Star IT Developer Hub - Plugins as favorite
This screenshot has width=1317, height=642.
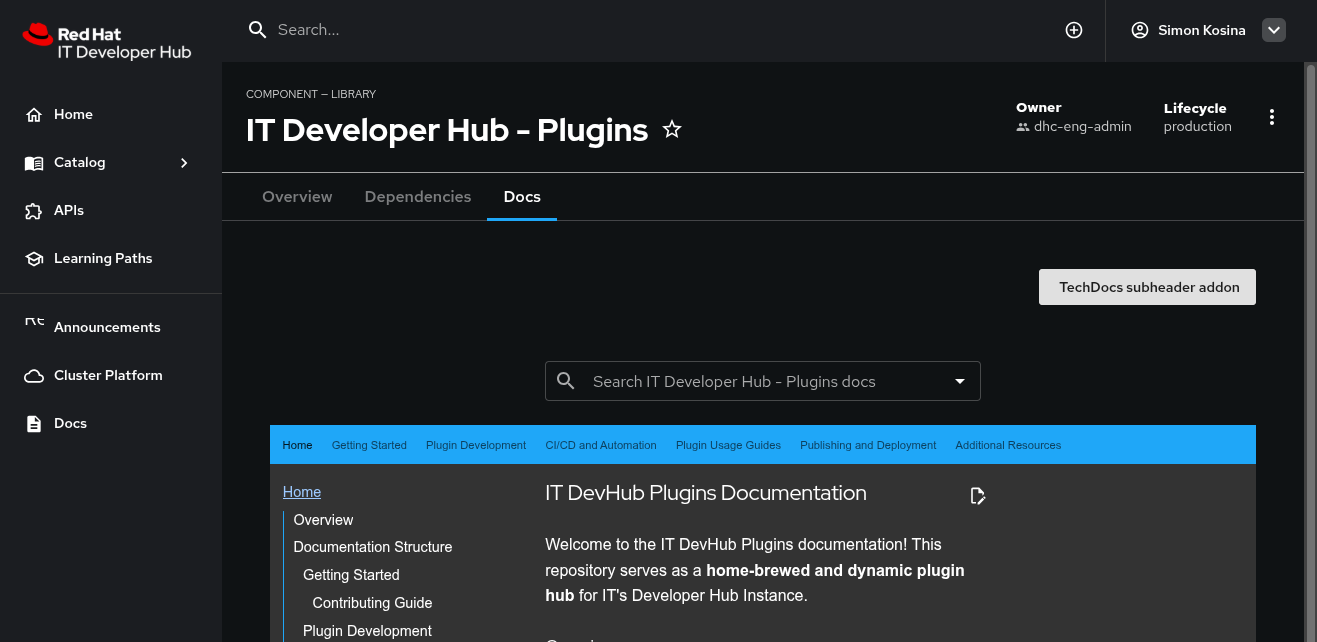tap(672, 130)
